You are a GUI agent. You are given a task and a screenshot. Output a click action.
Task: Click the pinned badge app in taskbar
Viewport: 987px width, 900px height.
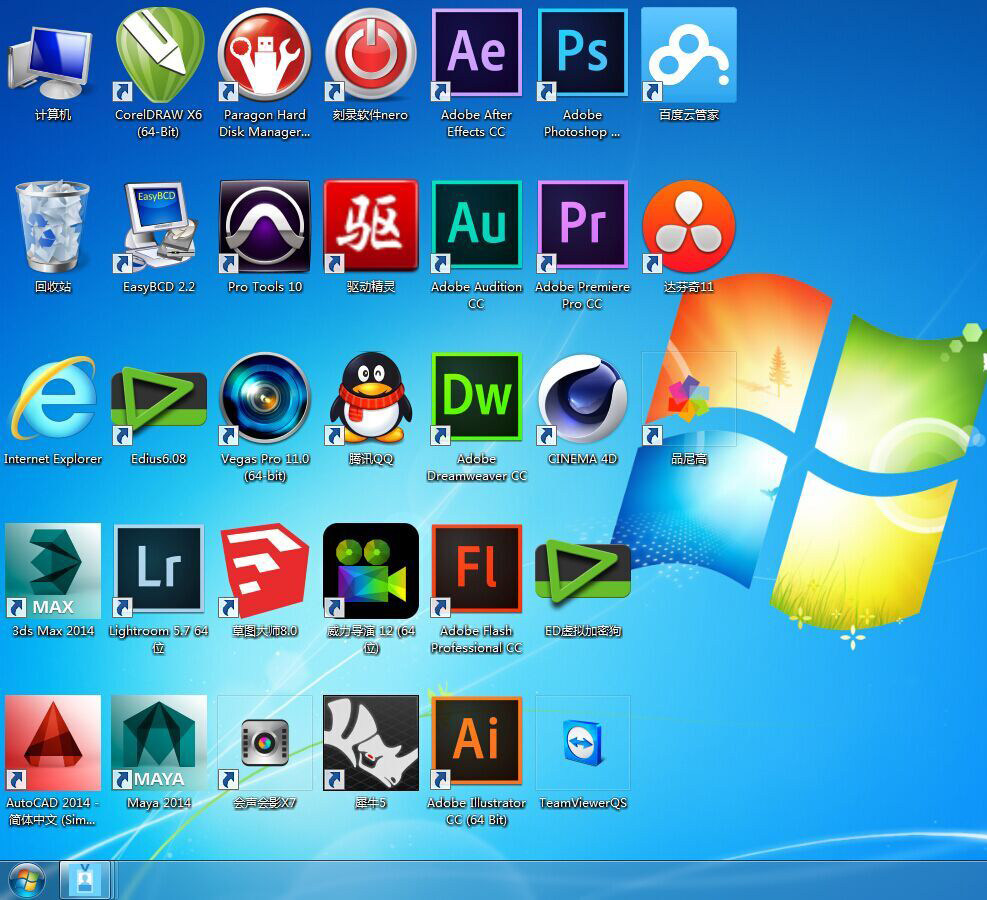(x=85, y=880)
